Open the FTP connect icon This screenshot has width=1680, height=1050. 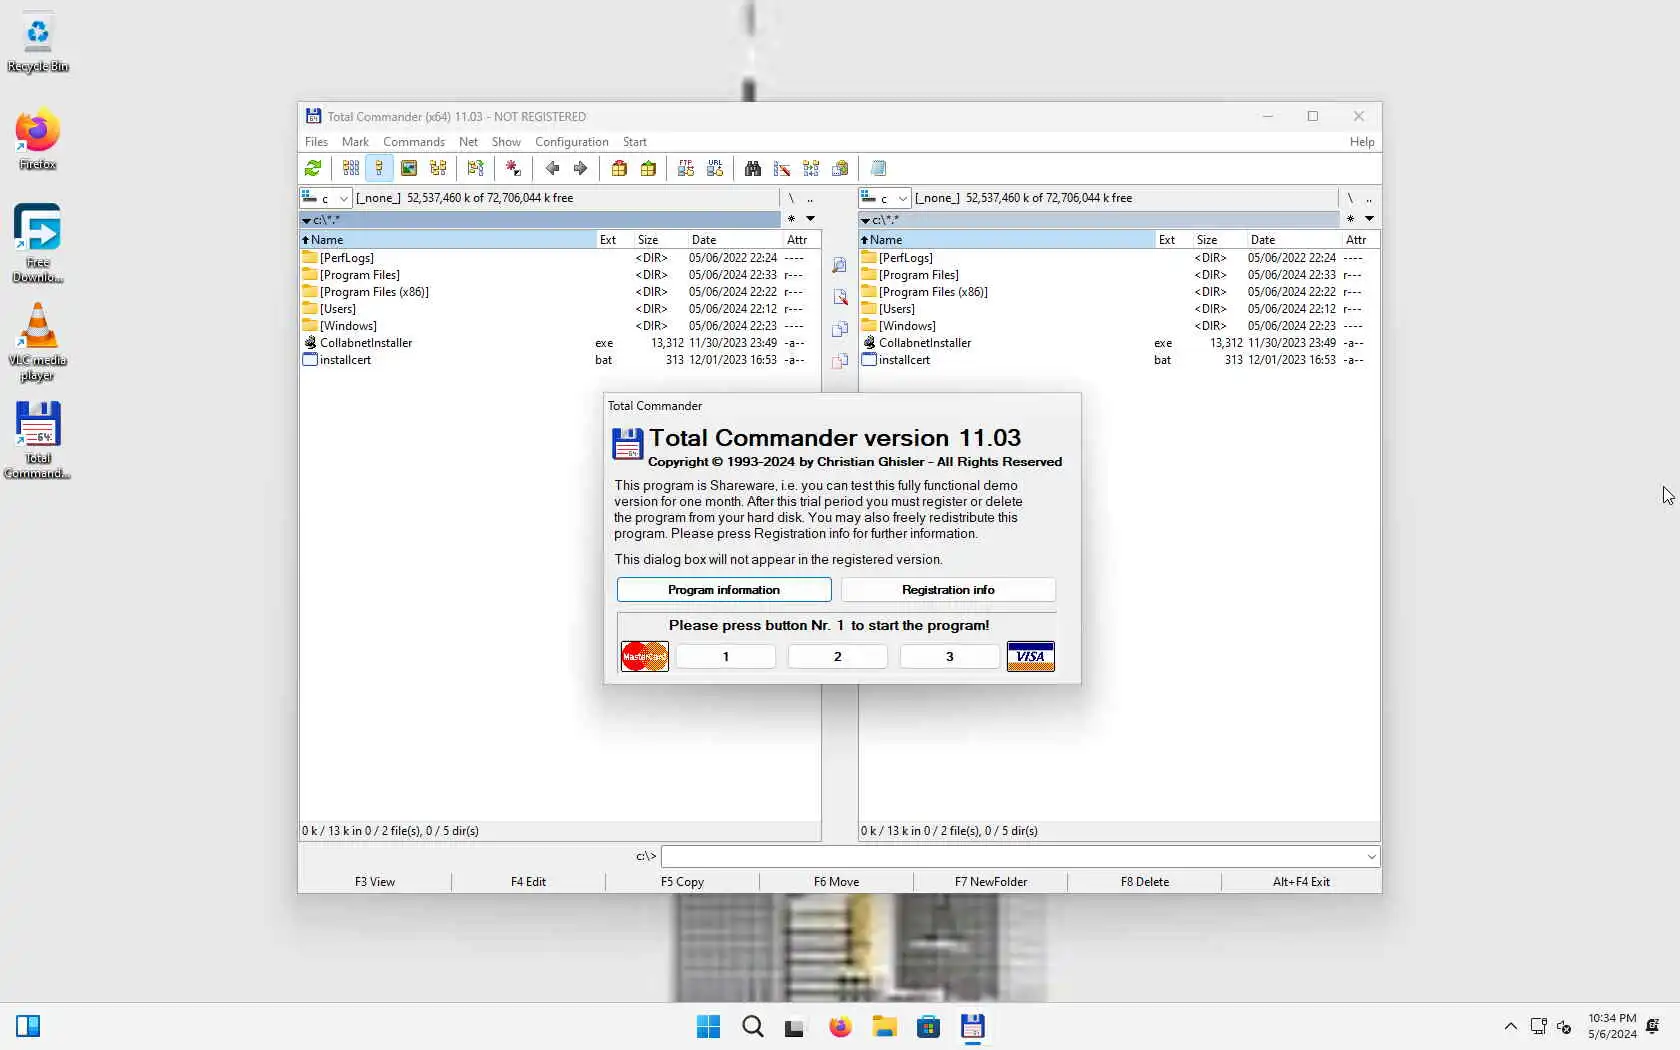(x=686, y=168)
